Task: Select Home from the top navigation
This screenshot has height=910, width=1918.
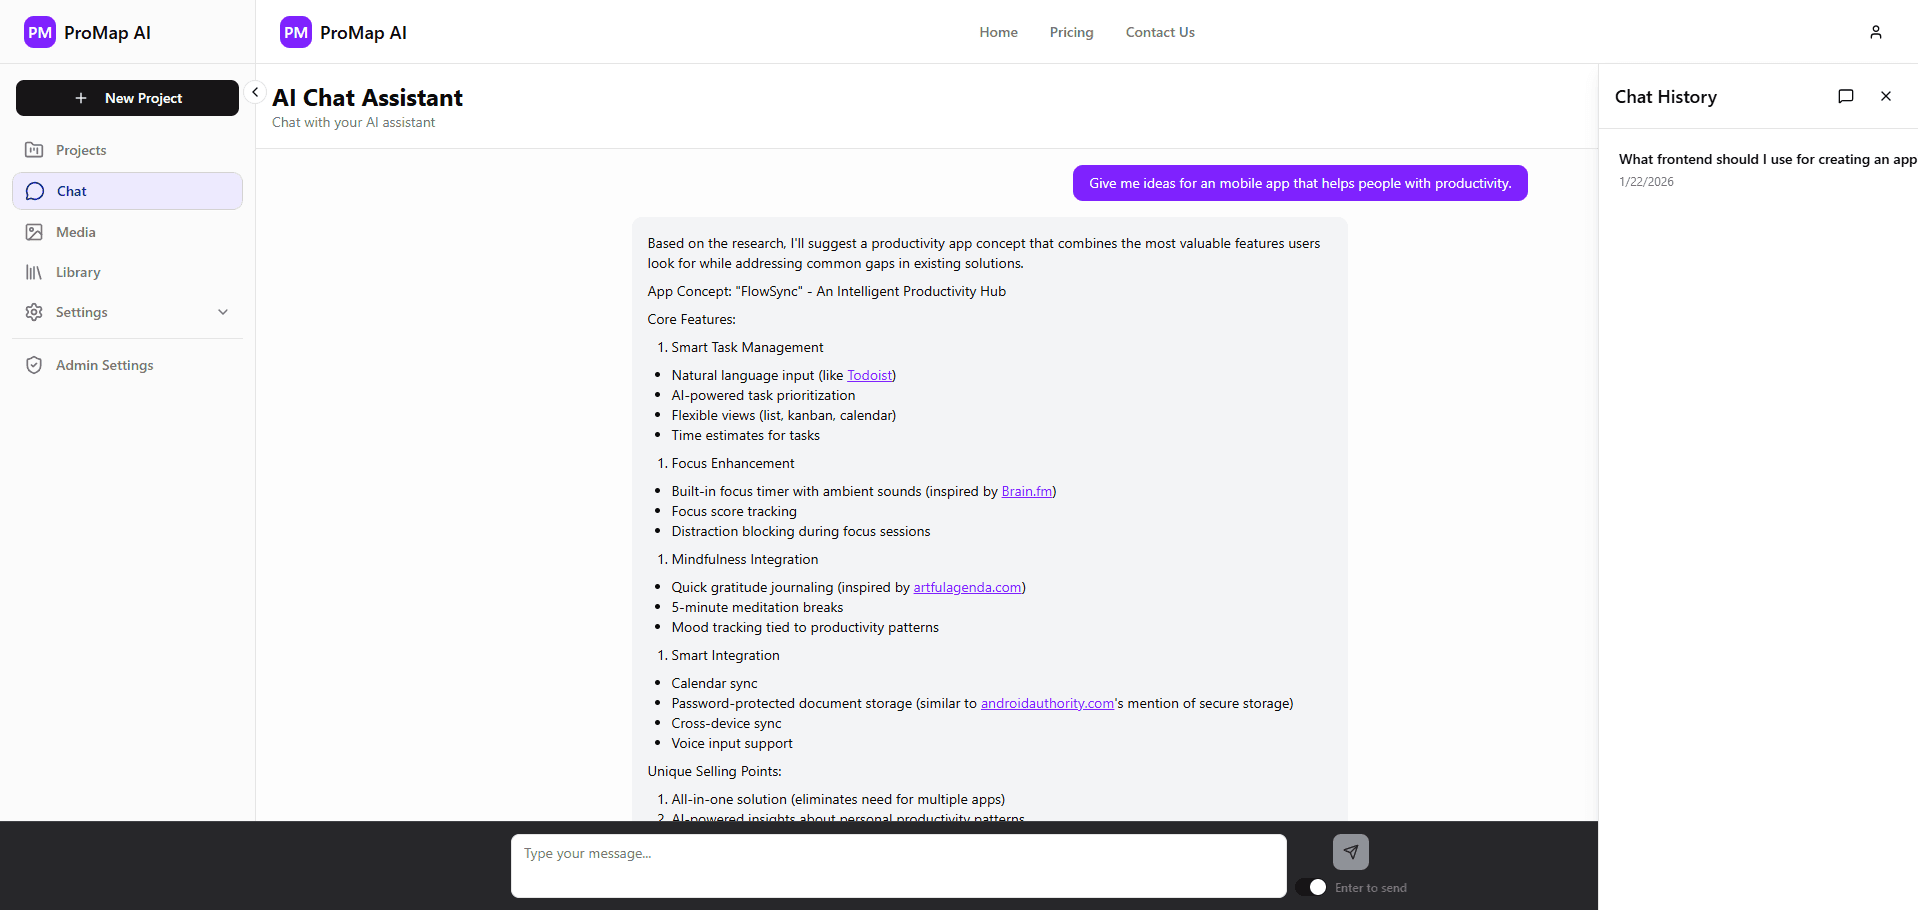Action: click(998, 31)
